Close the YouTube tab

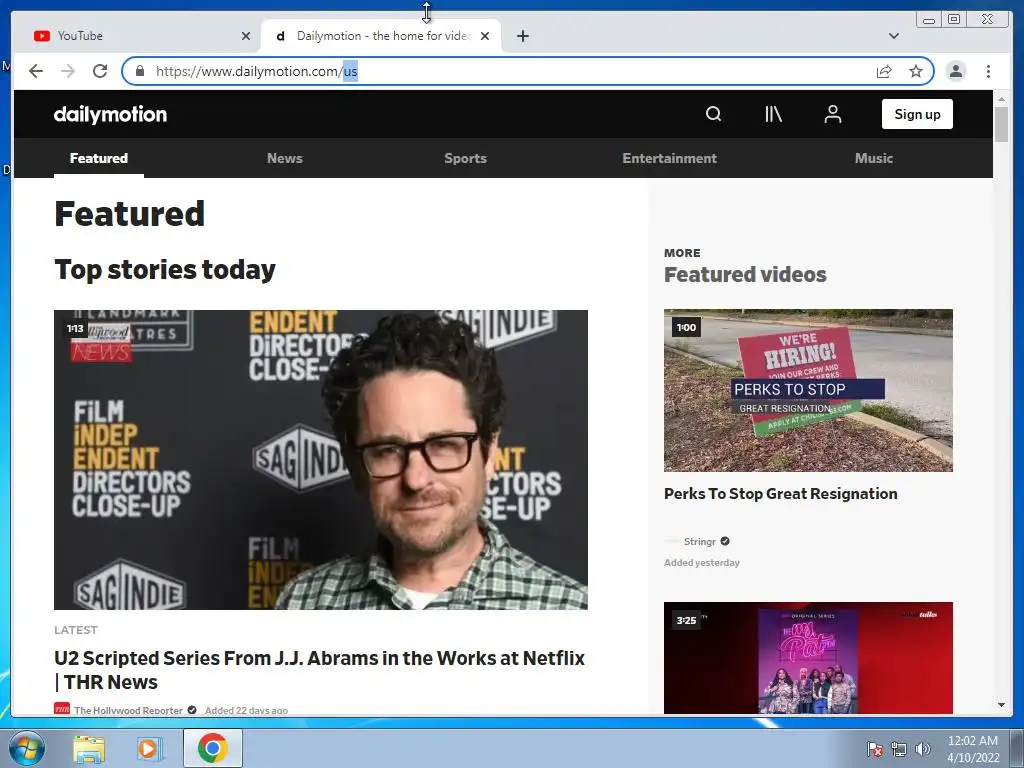click(x=246, y=36)
